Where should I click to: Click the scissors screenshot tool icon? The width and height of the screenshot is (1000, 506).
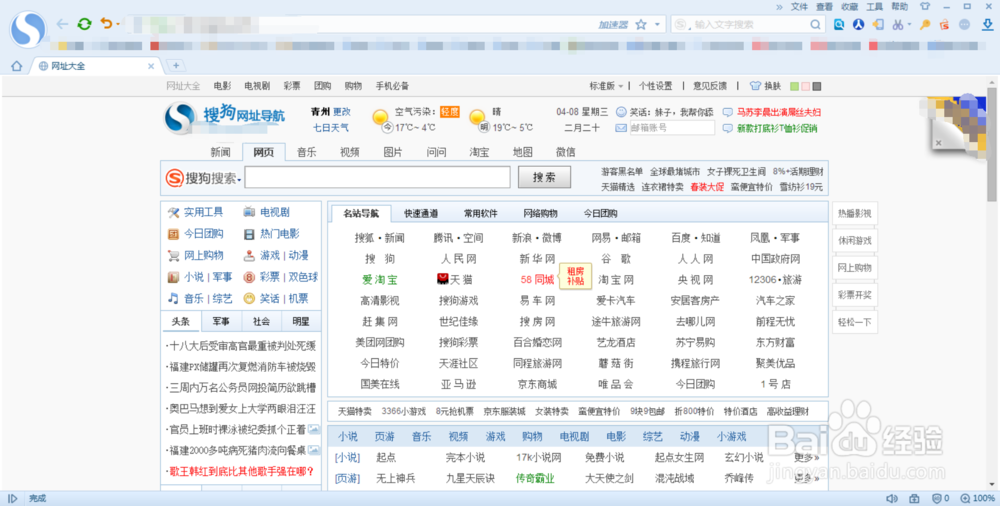coord(897,25)
